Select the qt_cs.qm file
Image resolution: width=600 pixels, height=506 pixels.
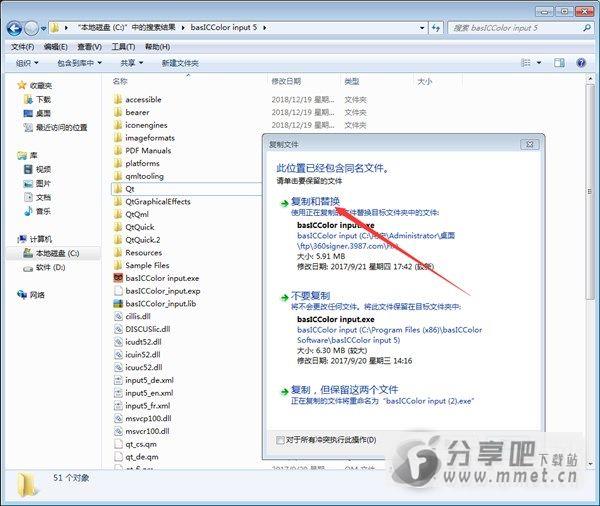pyautogui.click(x=135, y=444)
